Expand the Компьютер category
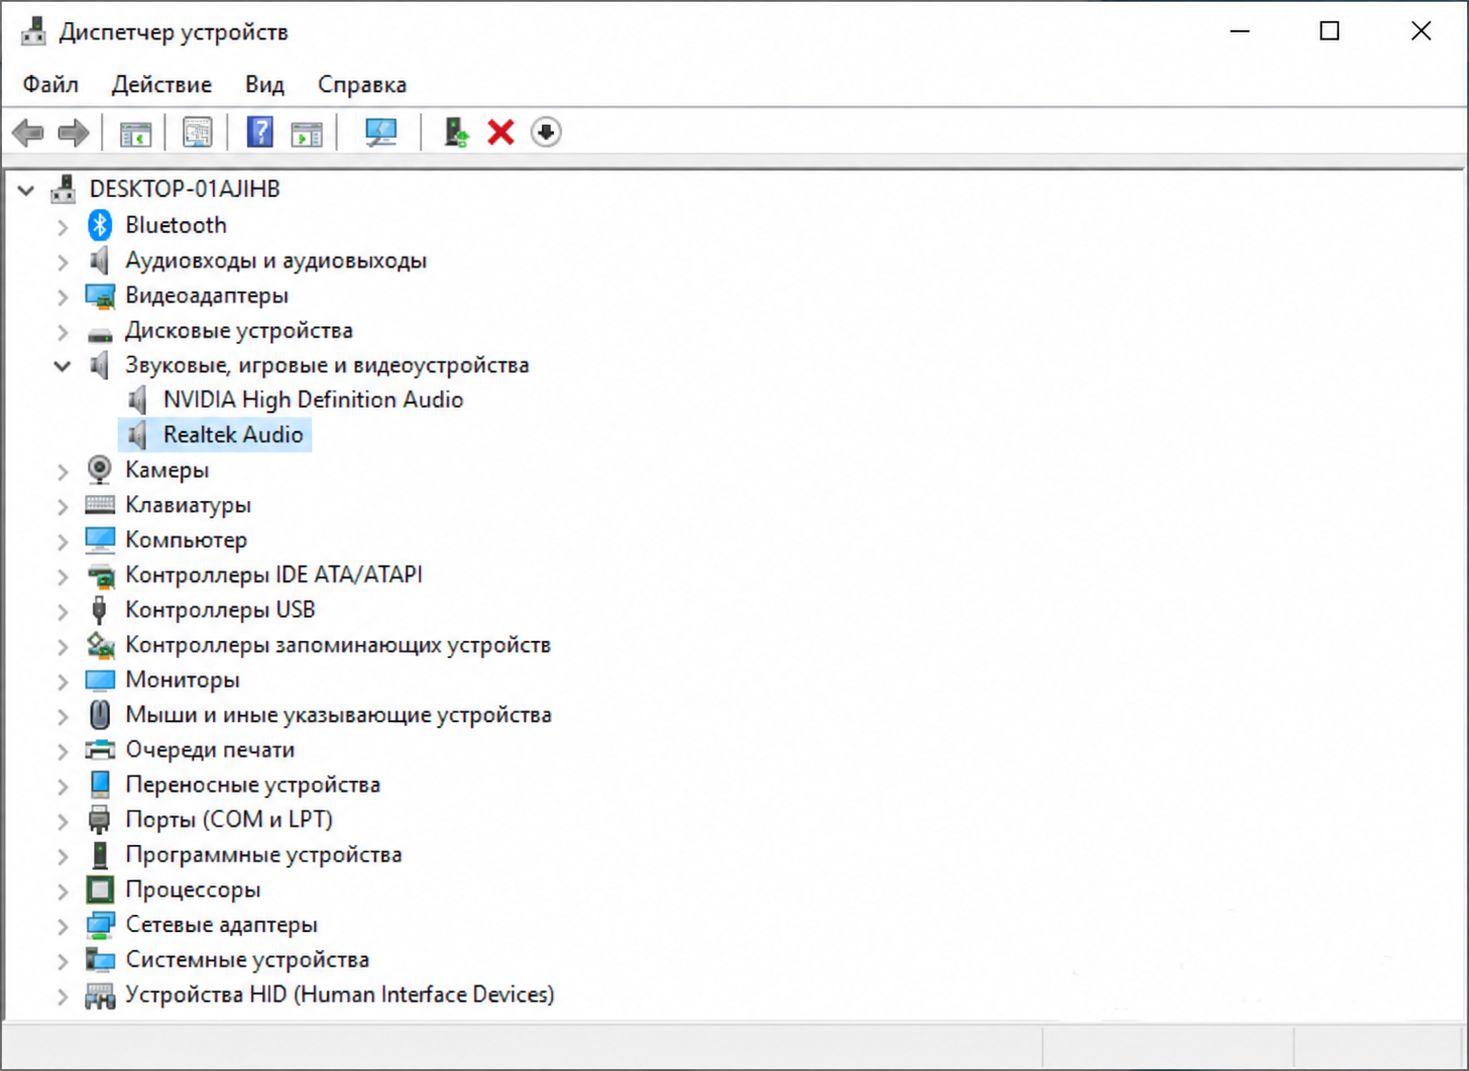This screenshot has width=1469, height=1071. 63,541
